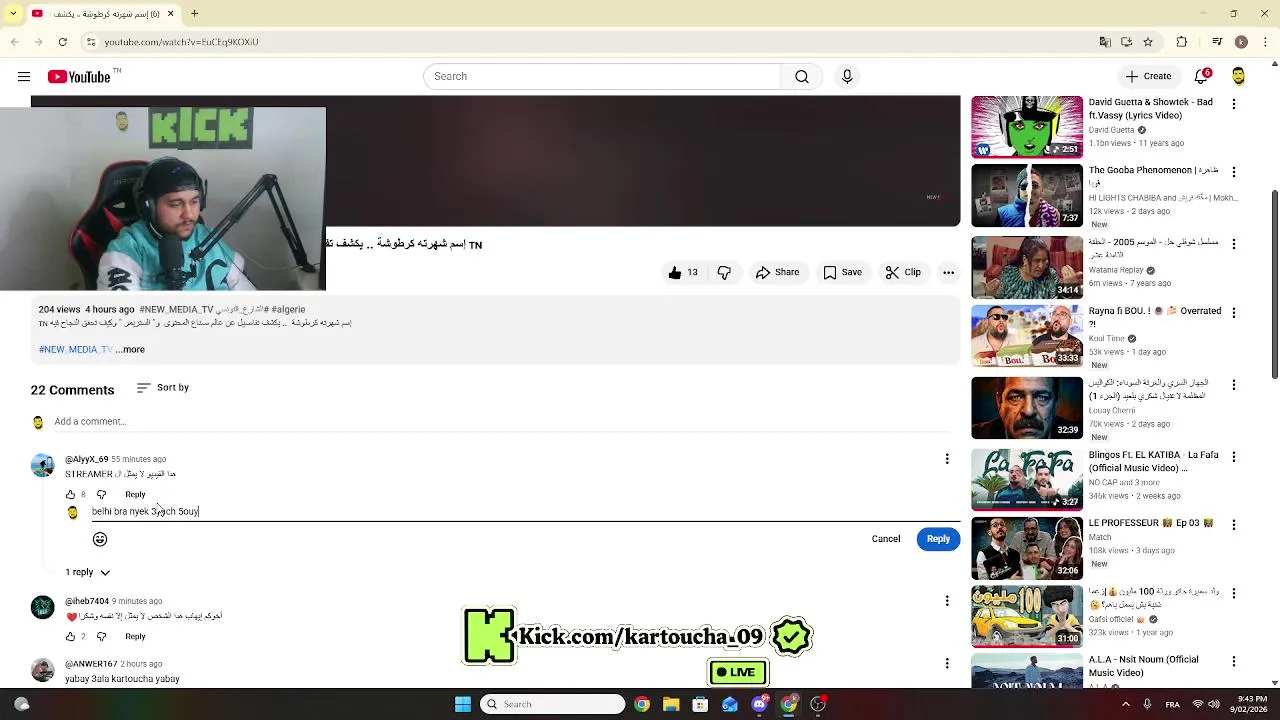Viewport: 1280px width, 720px height.
Task: Open the YouTube account avatar menu
Action: (1239, 76)
